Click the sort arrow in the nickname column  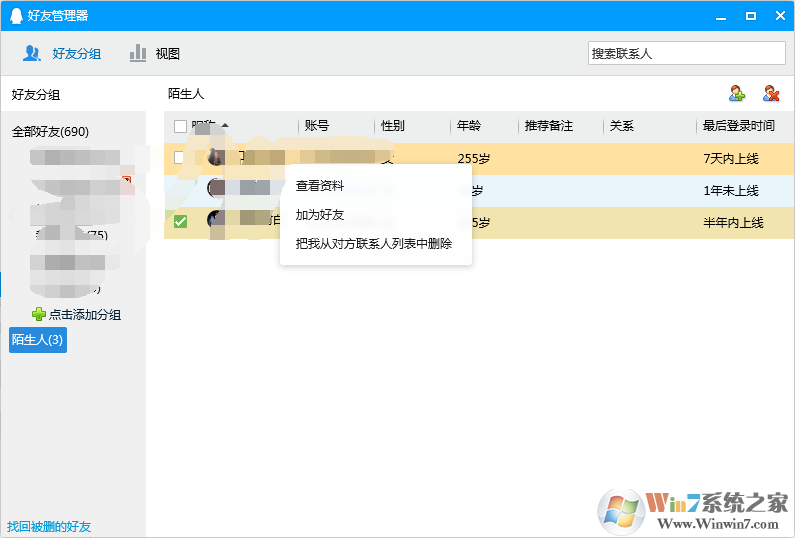(x=225, y=126)
